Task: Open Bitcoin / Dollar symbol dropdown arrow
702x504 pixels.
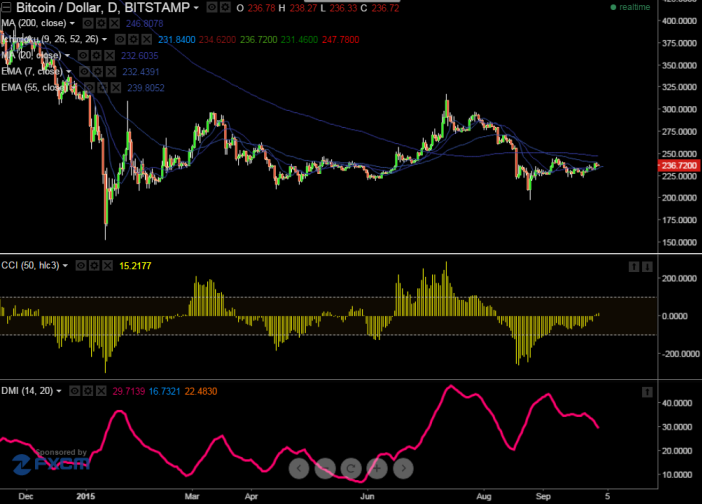Action: [196, 8]
